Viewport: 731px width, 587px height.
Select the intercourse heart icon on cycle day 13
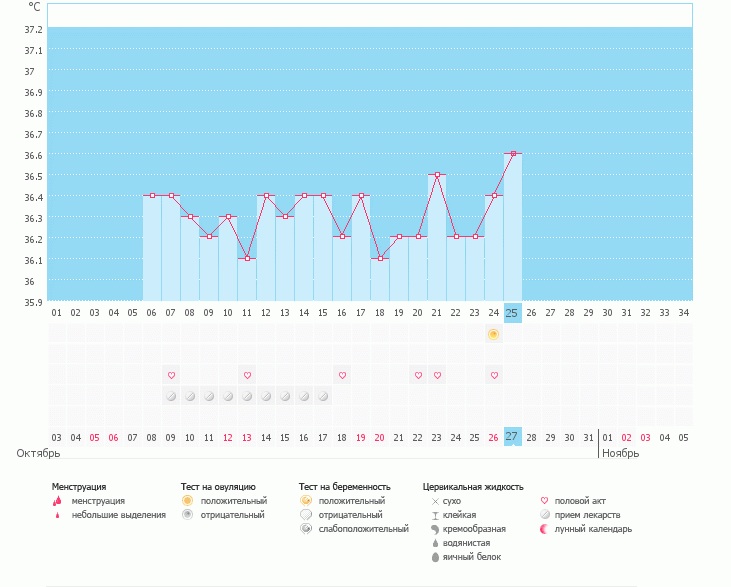[247, 375]
